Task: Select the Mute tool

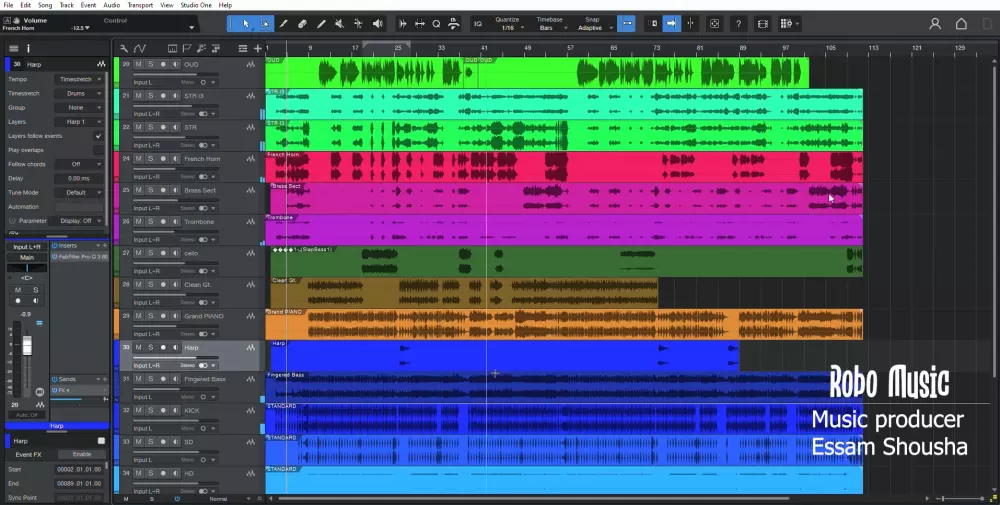Action: click(x=340, y=24)
